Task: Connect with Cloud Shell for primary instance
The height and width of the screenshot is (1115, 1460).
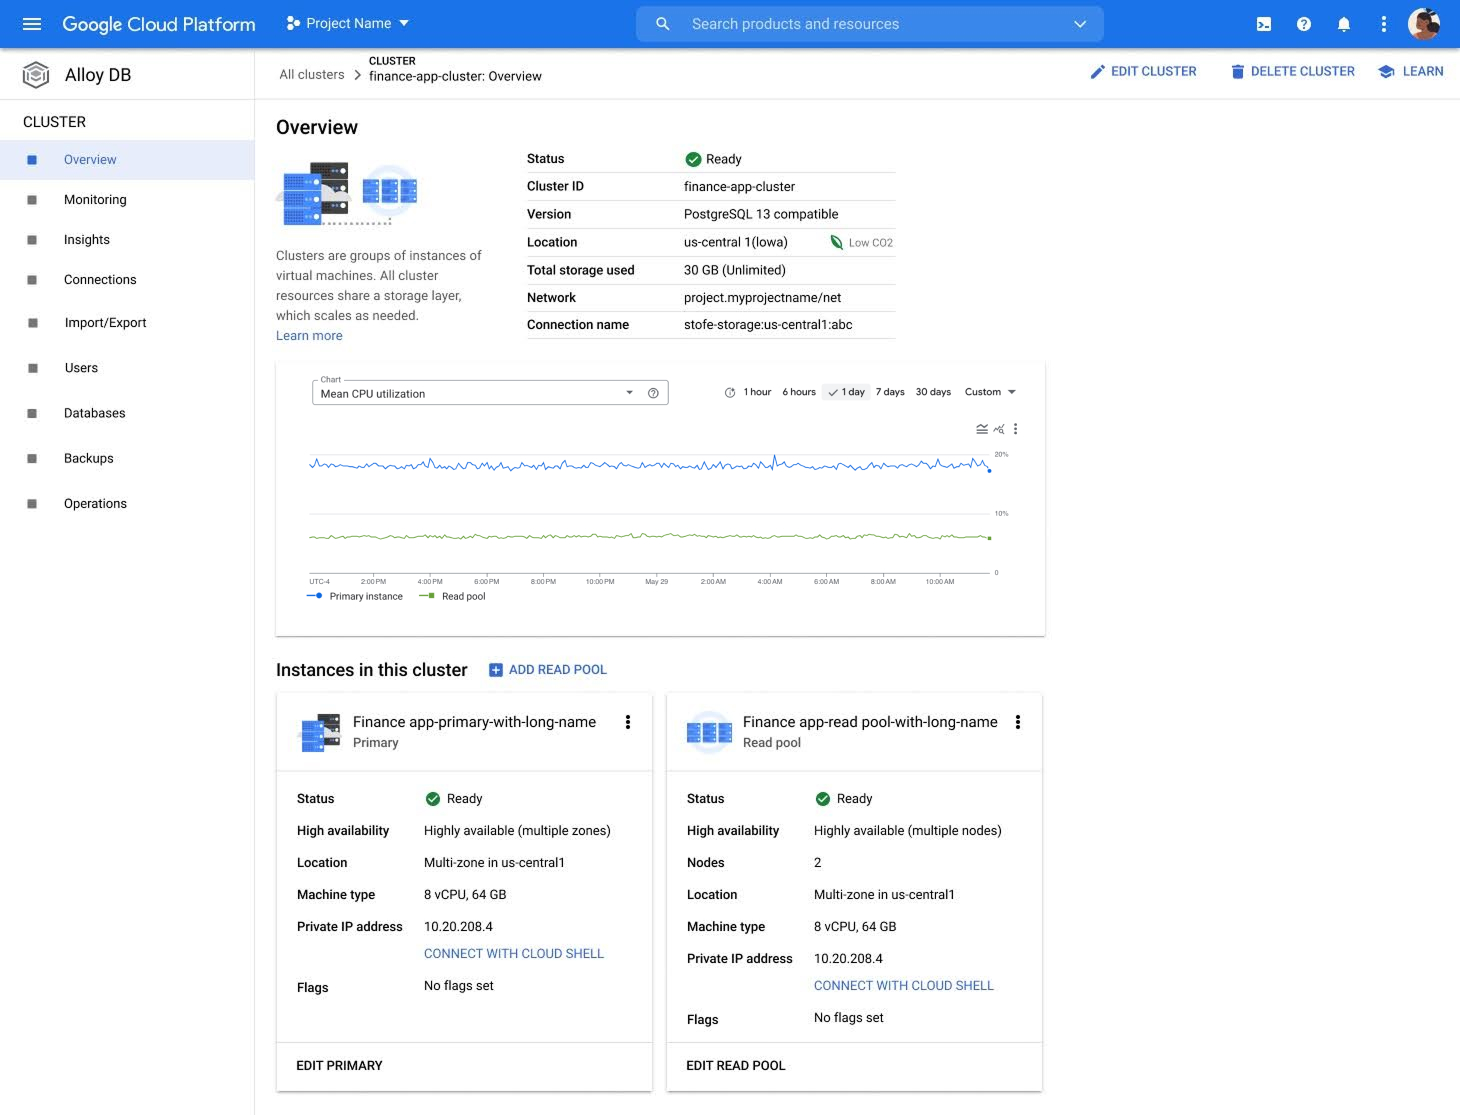Action: click(514, 954)
